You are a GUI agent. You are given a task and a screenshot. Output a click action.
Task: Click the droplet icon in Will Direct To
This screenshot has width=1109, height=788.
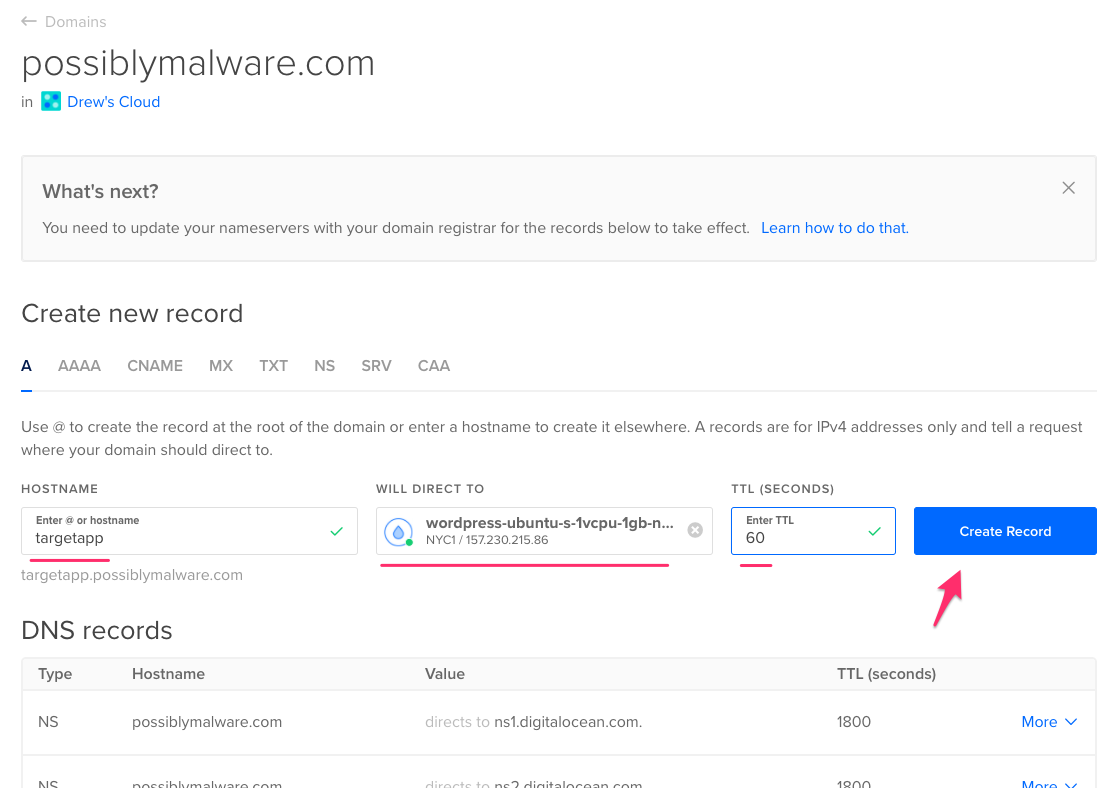click(x=399, y=532)
